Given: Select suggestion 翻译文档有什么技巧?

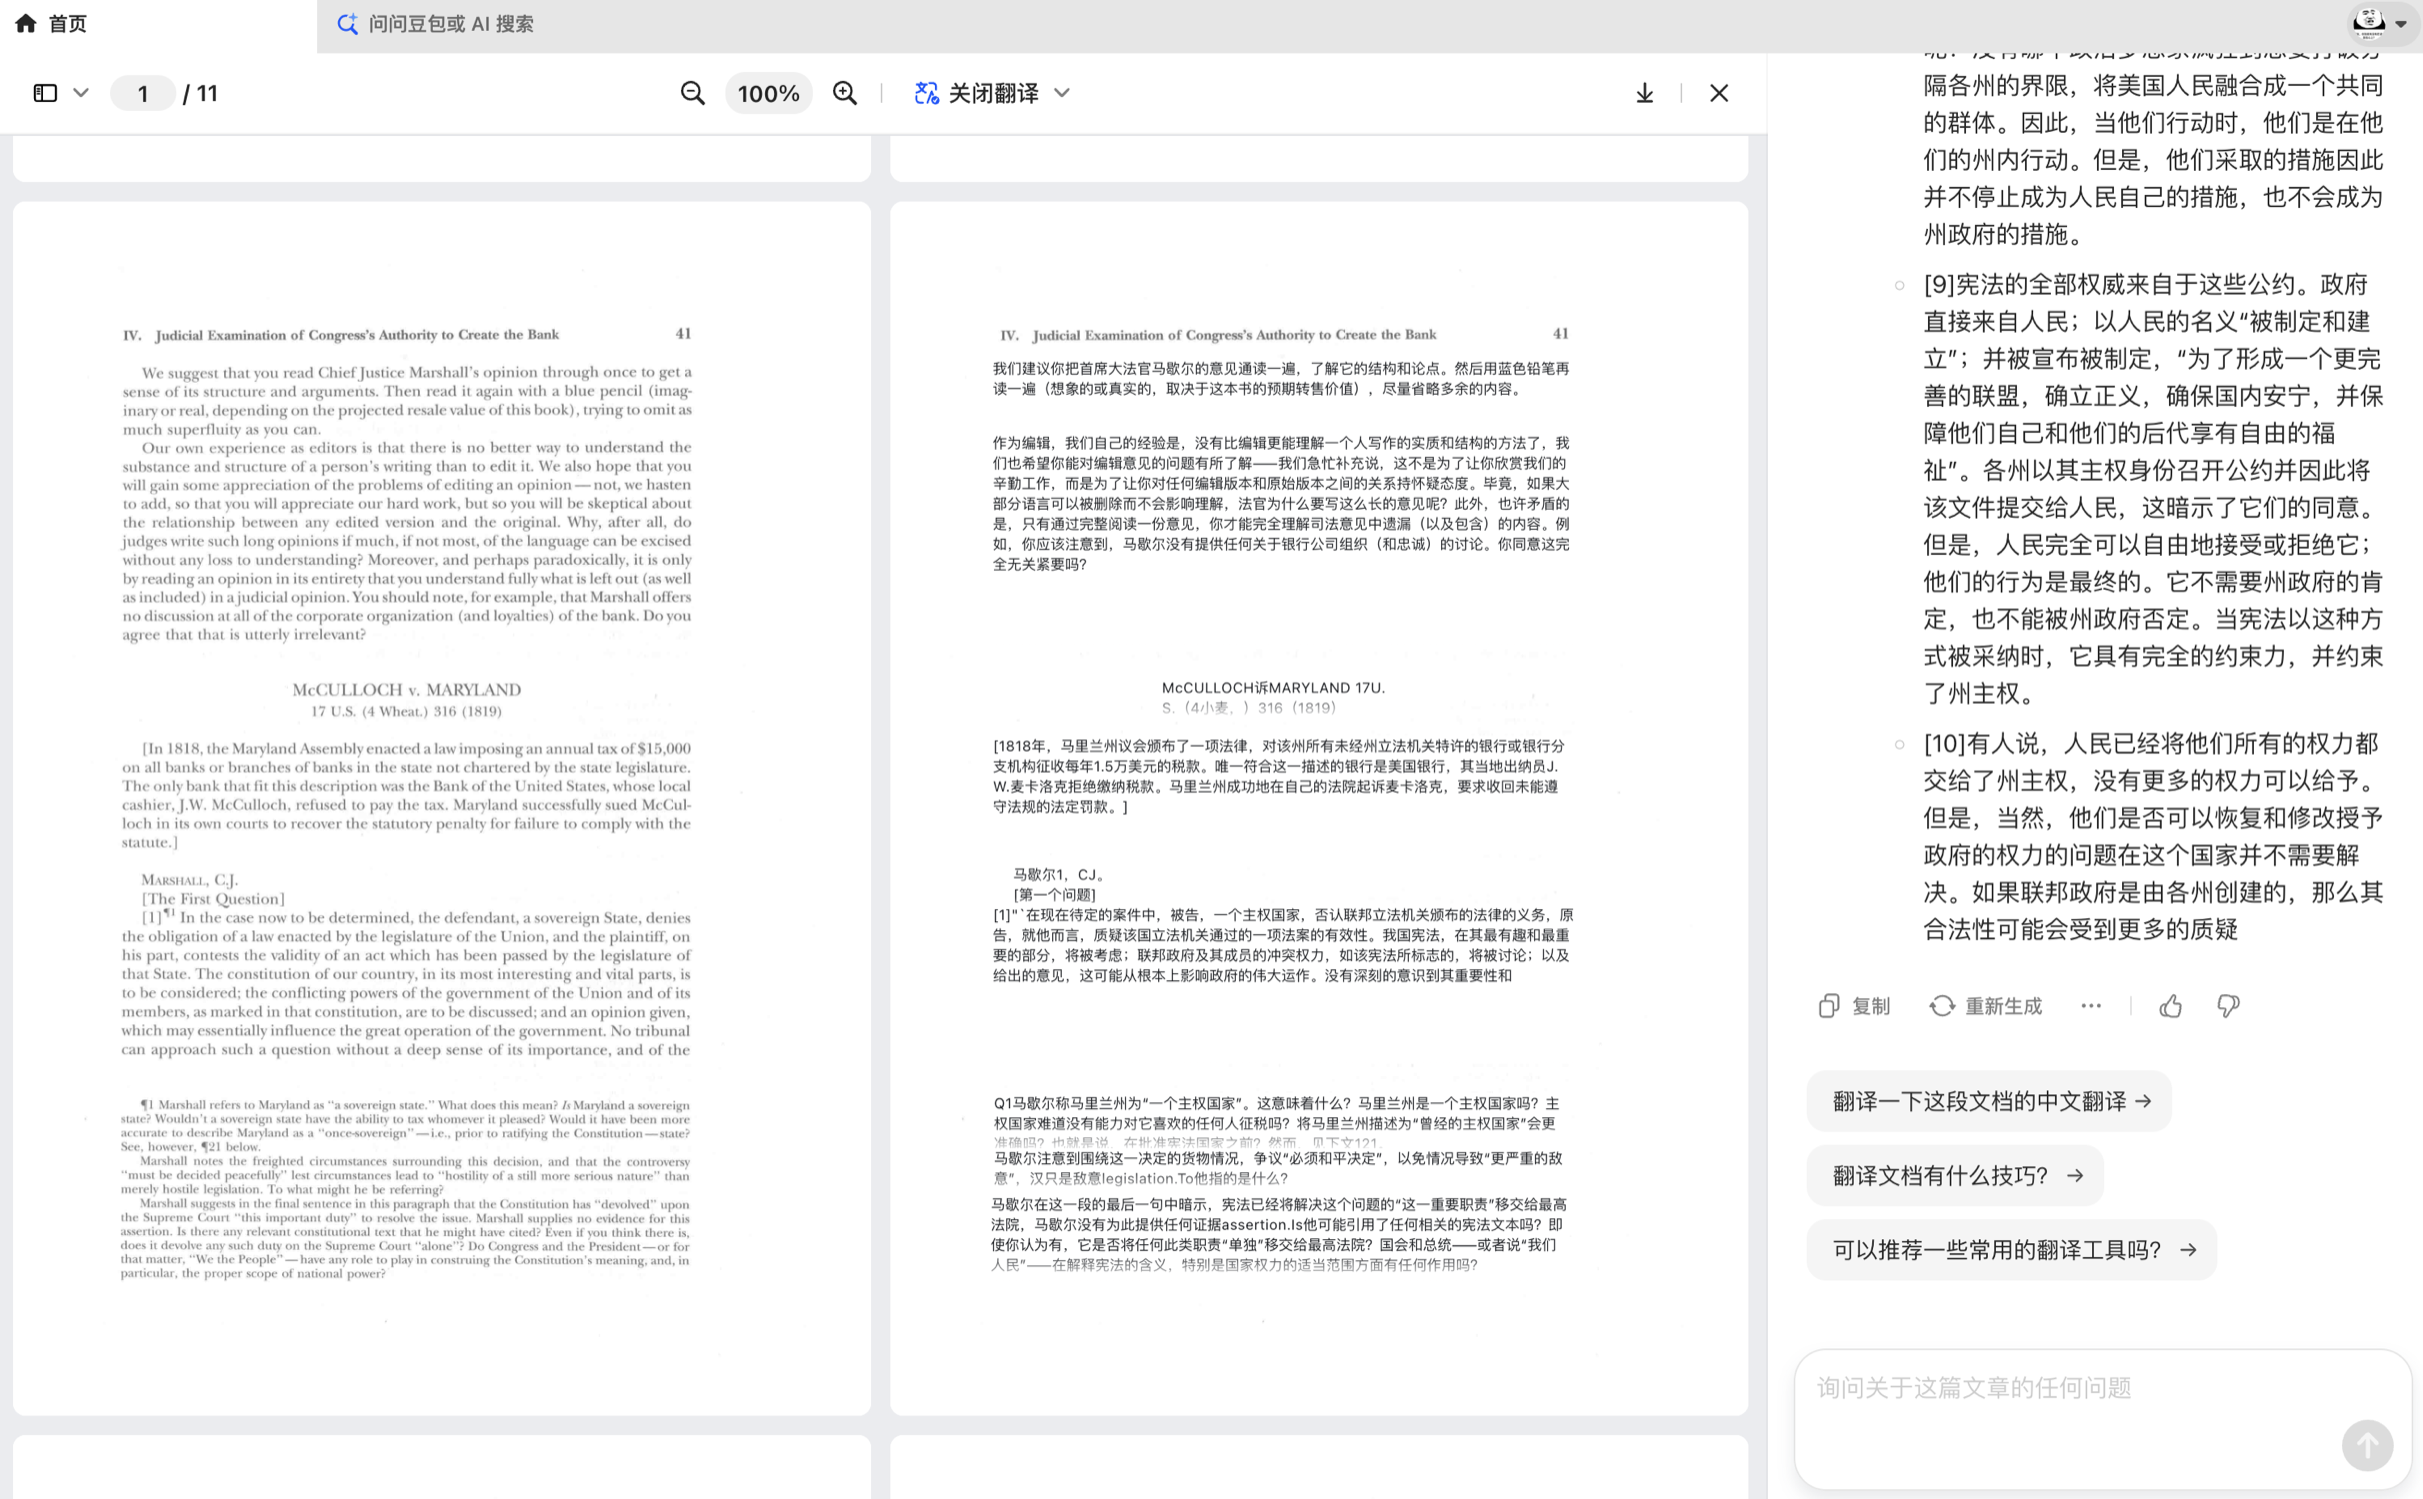Looking at the screenshot, I should pyautogui.click(x=1955, y=1176).
